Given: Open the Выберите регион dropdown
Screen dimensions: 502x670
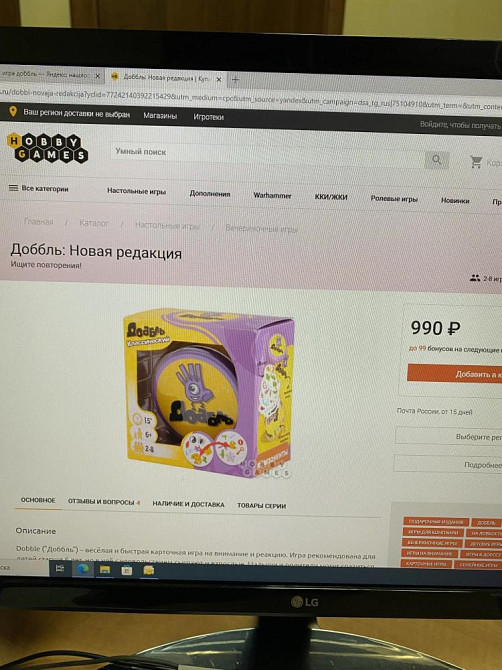Looking at the screenshot, I should click(x=448, y=436).
